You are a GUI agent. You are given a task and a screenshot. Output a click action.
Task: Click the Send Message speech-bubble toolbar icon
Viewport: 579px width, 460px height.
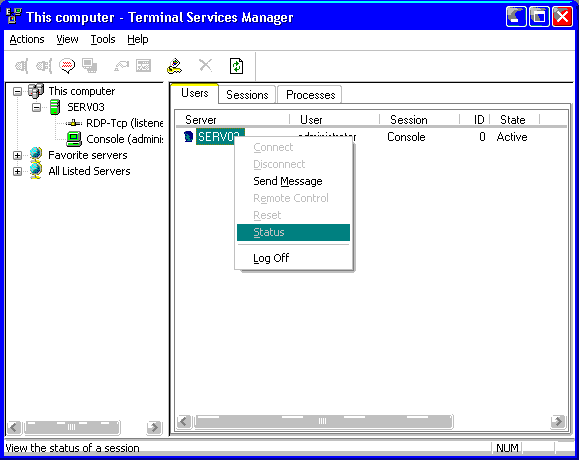[67, 66]
